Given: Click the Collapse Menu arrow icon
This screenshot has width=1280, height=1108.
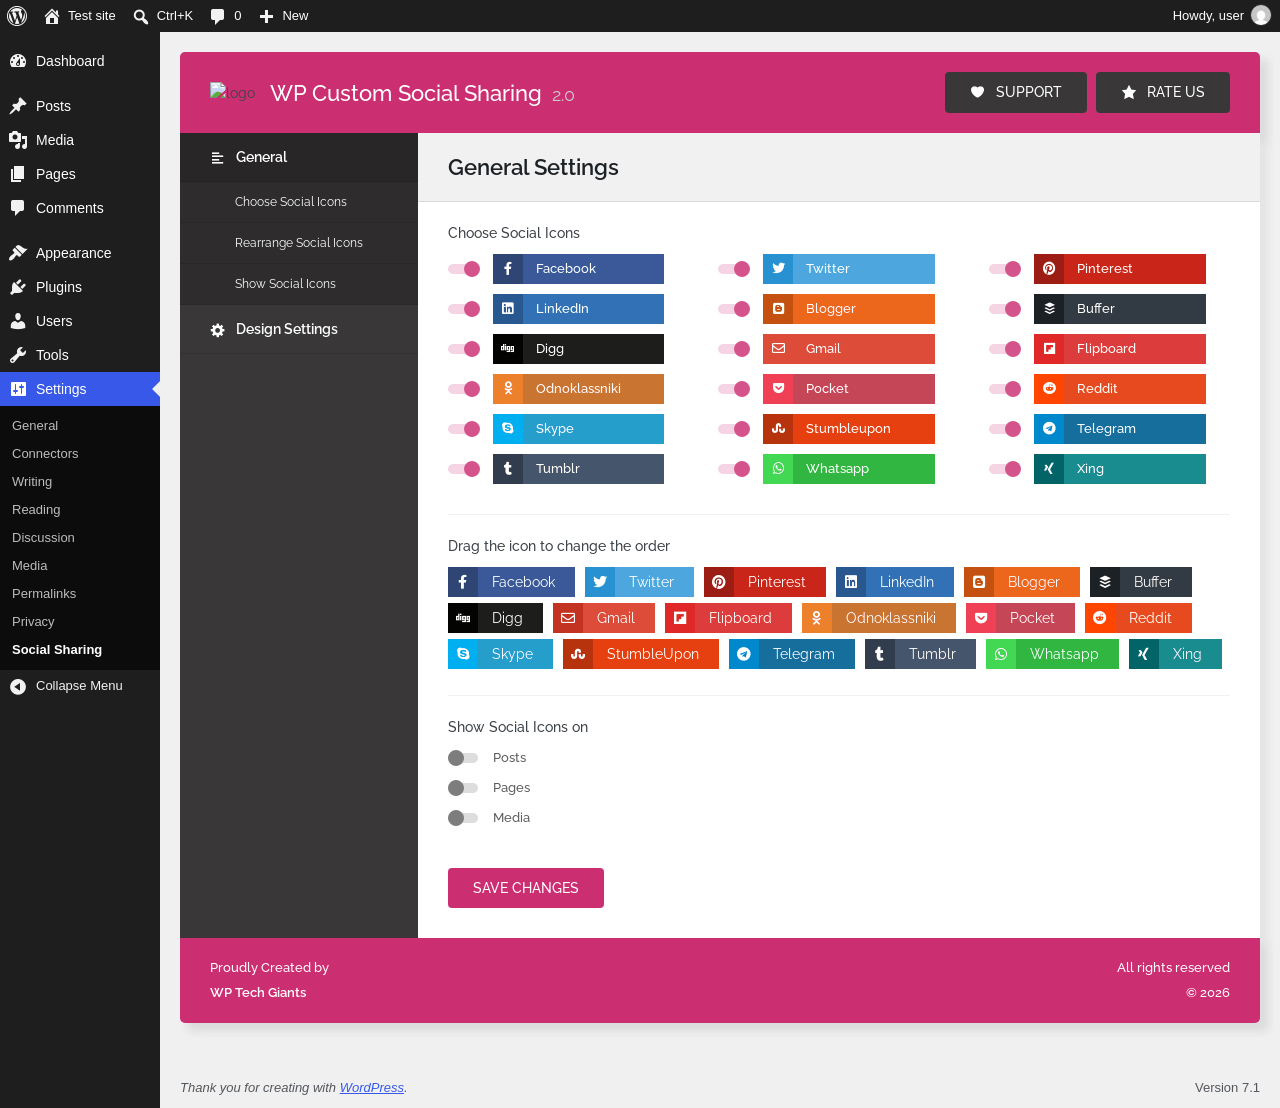Looking at the screenshot, I should 18,686.
